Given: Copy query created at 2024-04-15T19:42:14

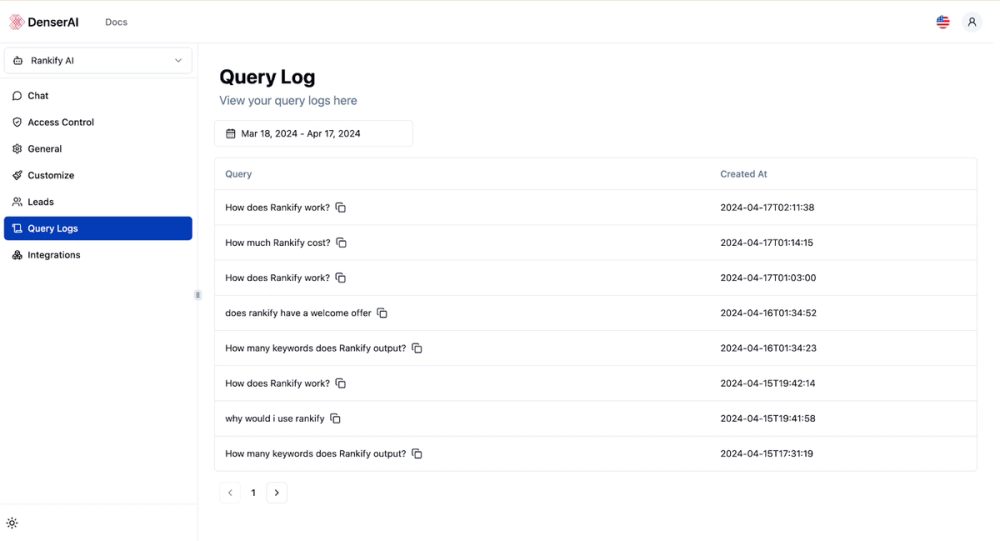Looking at the screenshot, I should click(x=341, y=383).
